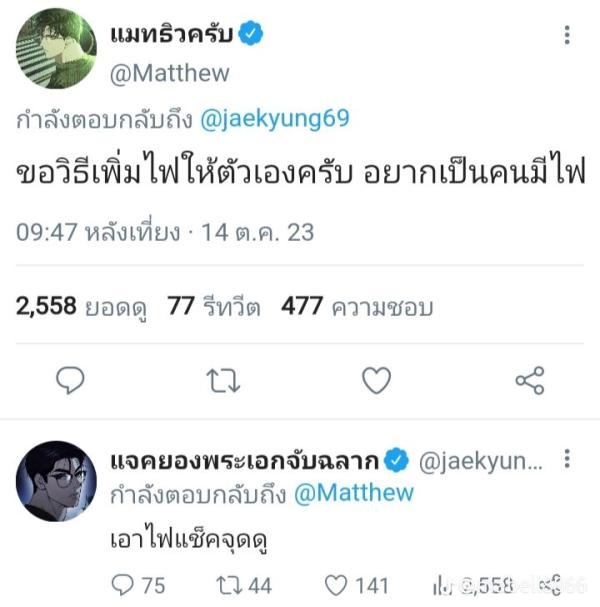Tap the share icon on the reply tweet
Screen dimensions: 600x607
(x=551, y=585)
